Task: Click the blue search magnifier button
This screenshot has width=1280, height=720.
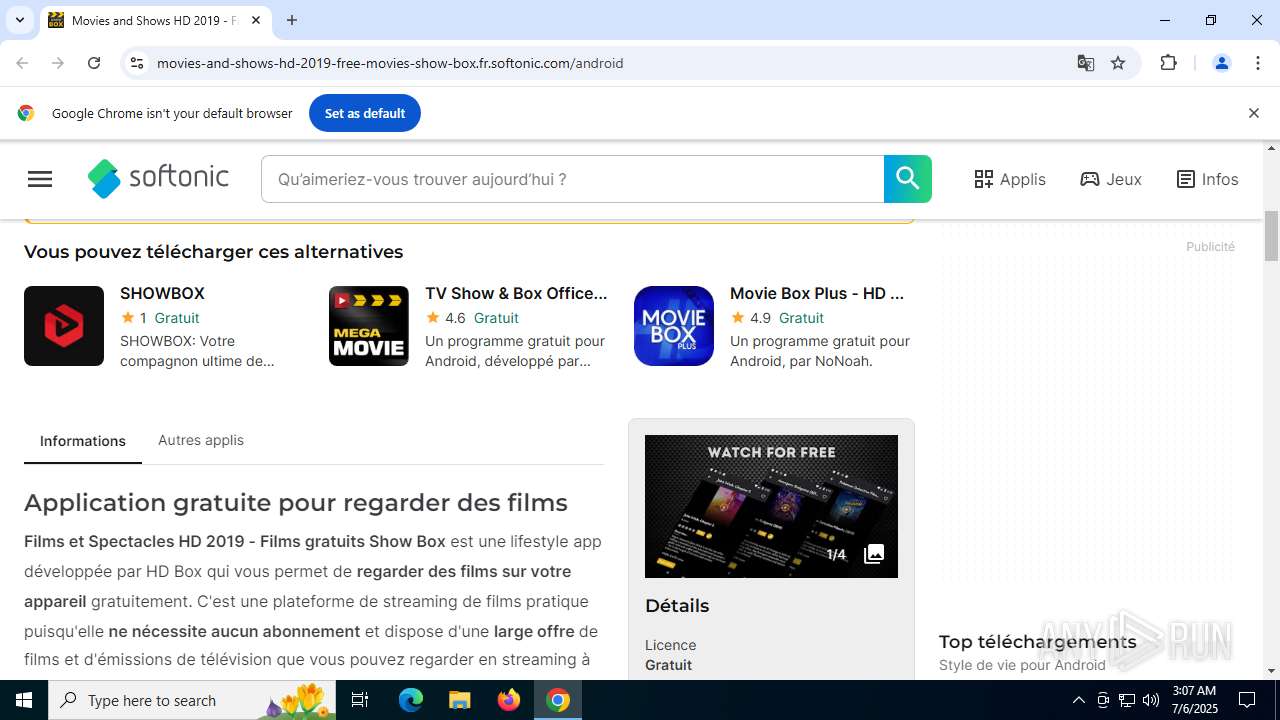Action: pos(907,179)
